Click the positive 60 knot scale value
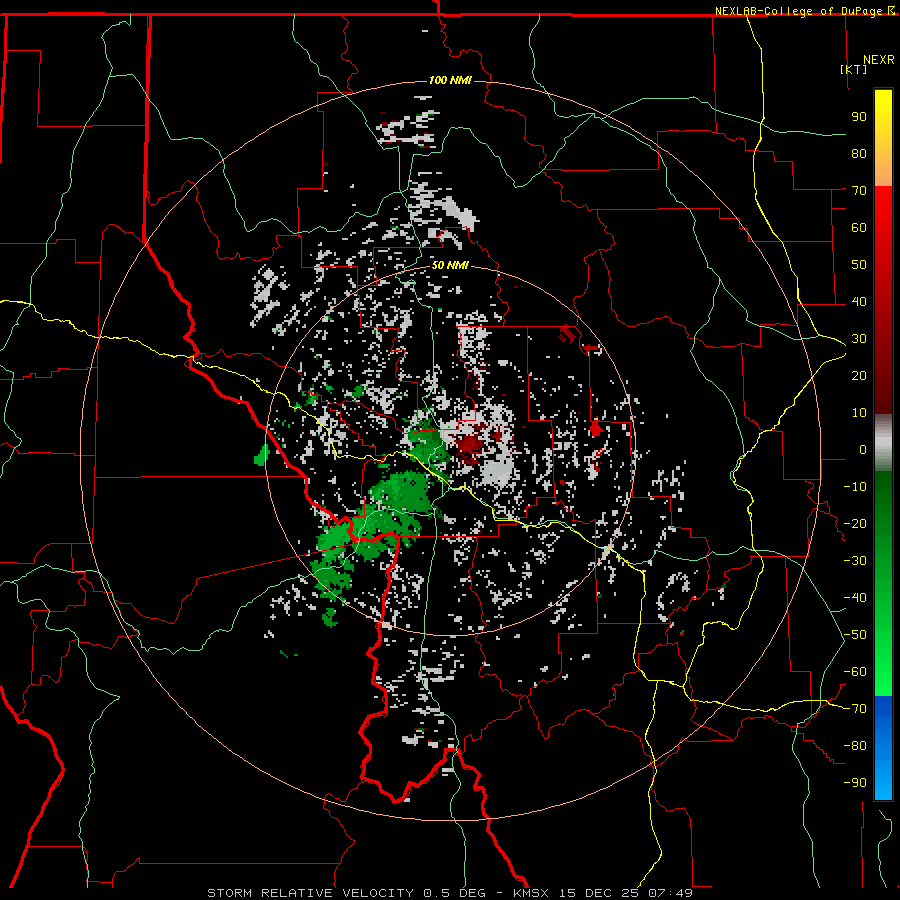 [x=859, y=227]
